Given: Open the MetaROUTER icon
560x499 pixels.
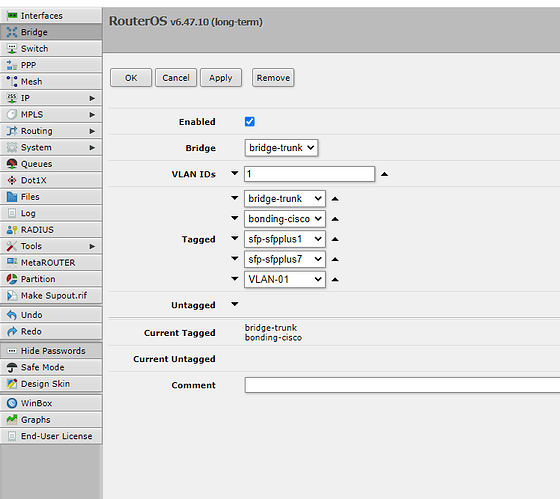Looking at the screenshot, I should (12, 263).
